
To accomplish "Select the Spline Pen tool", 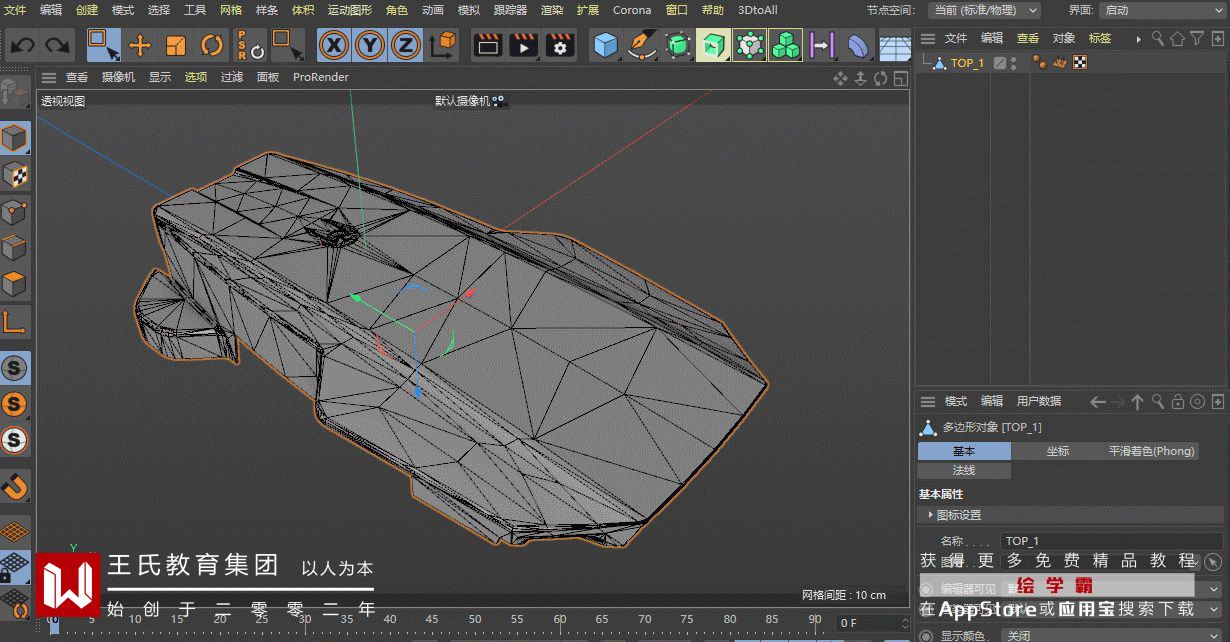I will pos(641,45).
